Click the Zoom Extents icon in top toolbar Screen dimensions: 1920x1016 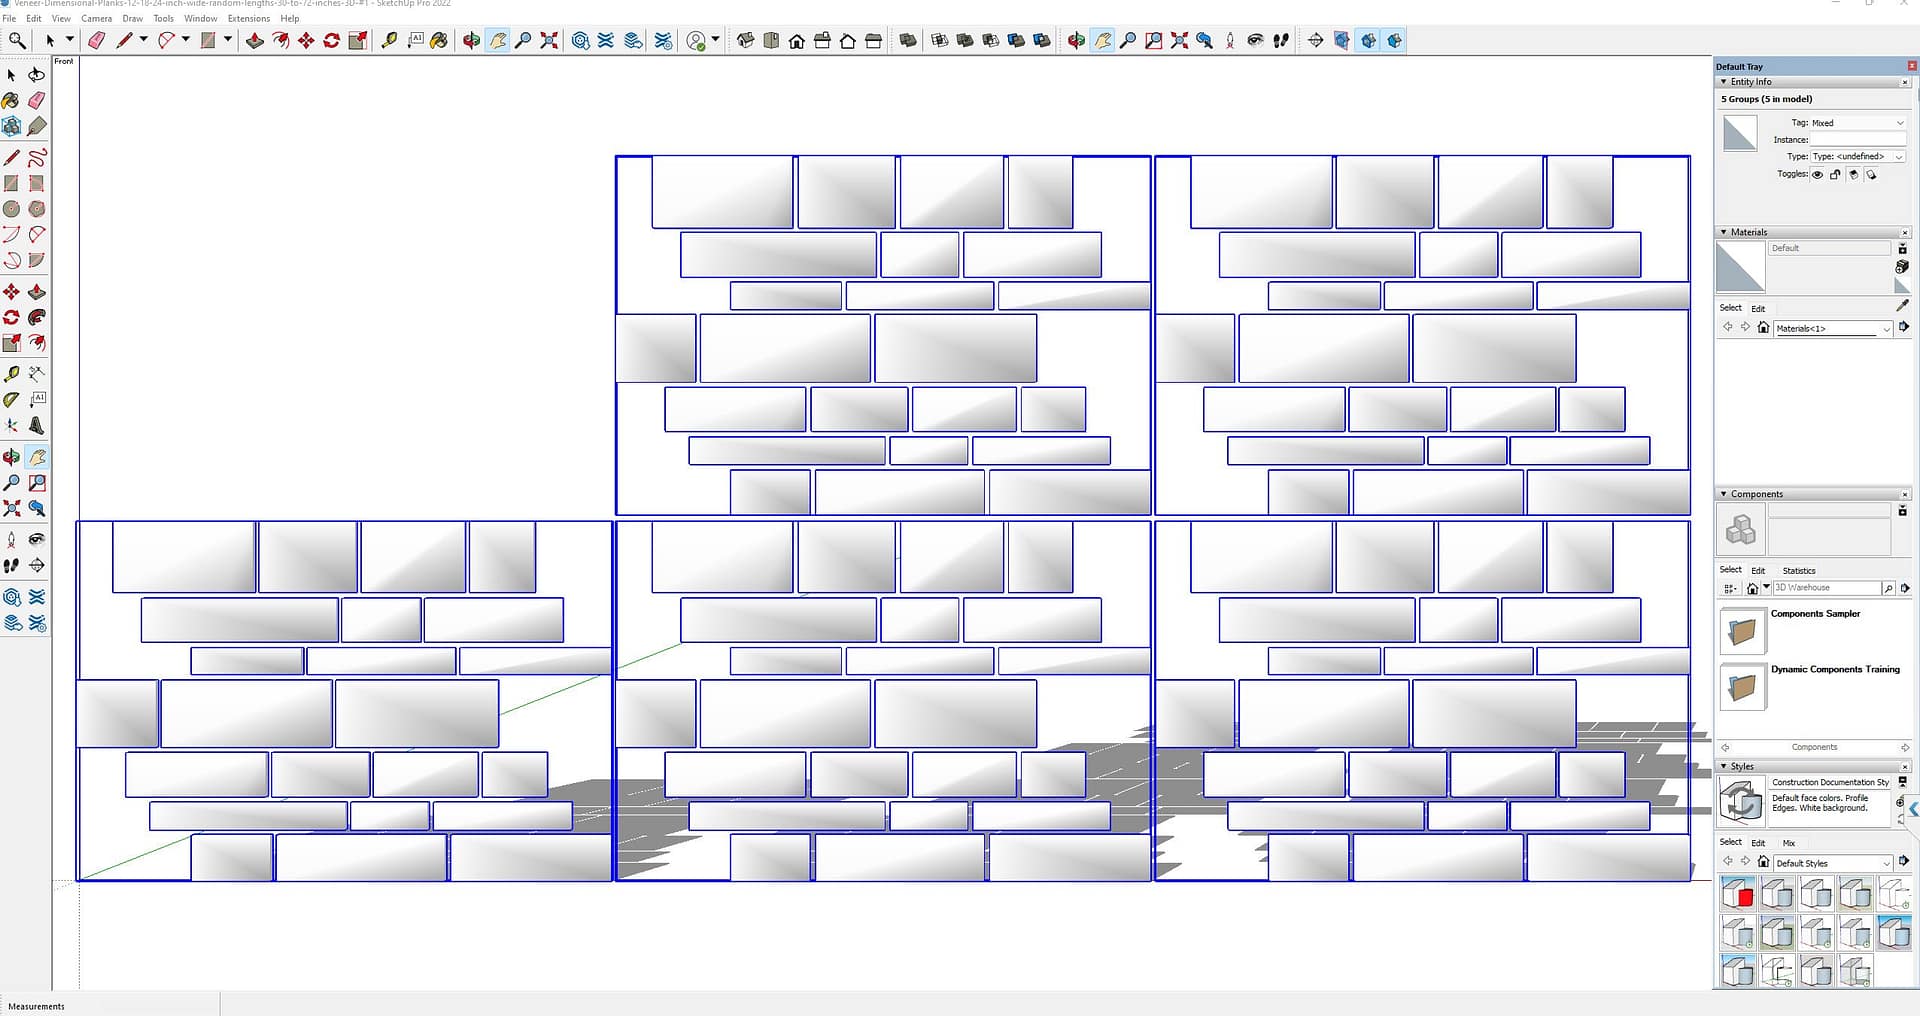(x=549, y=40)
